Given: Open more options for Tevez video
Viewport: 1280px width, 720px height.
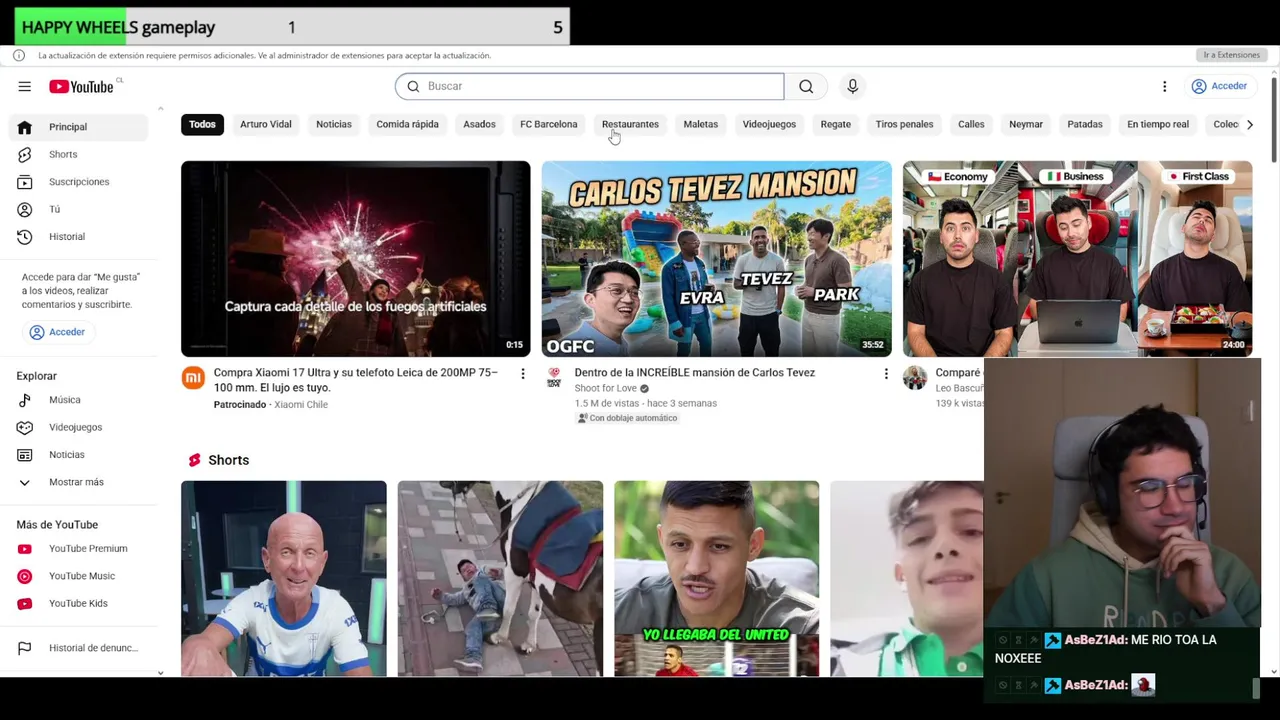Looking at the screenshot, I should click(x=885, y=374).
